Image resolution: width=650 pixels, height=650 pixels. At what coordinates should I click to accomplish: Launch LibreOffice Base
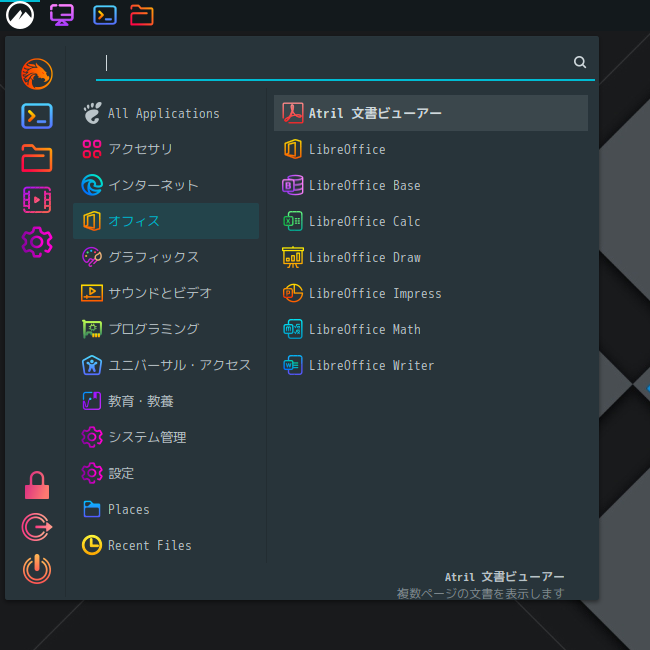tap(431, 185)
